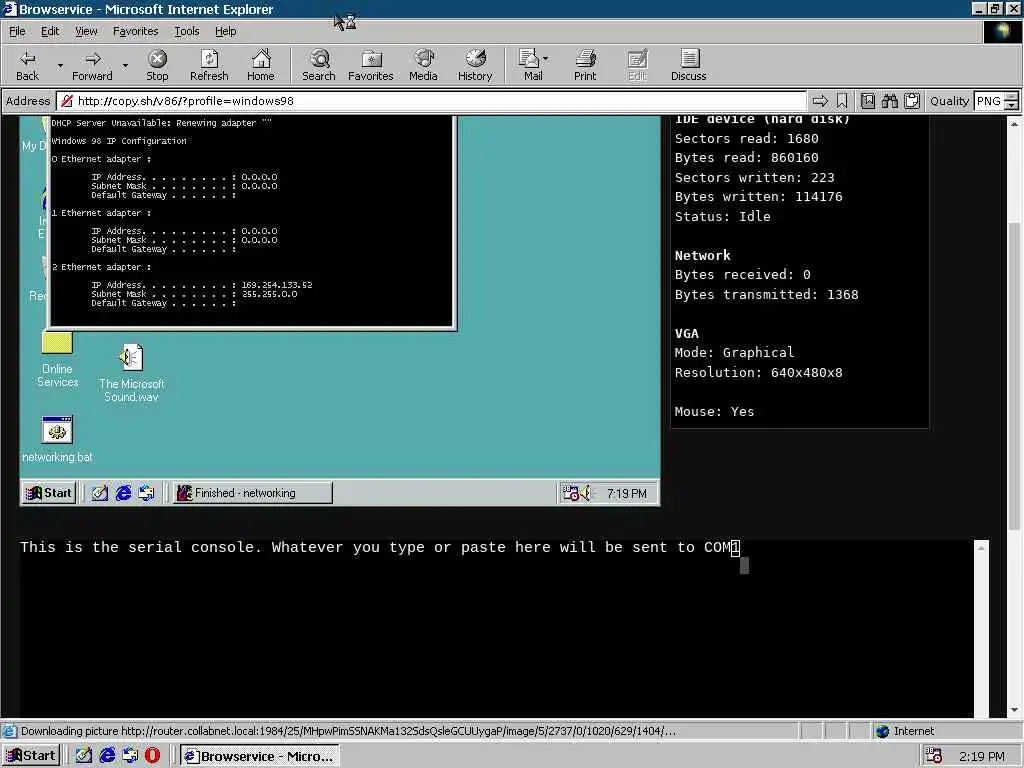Click Show Desktop icon in host quick launch

84,756
